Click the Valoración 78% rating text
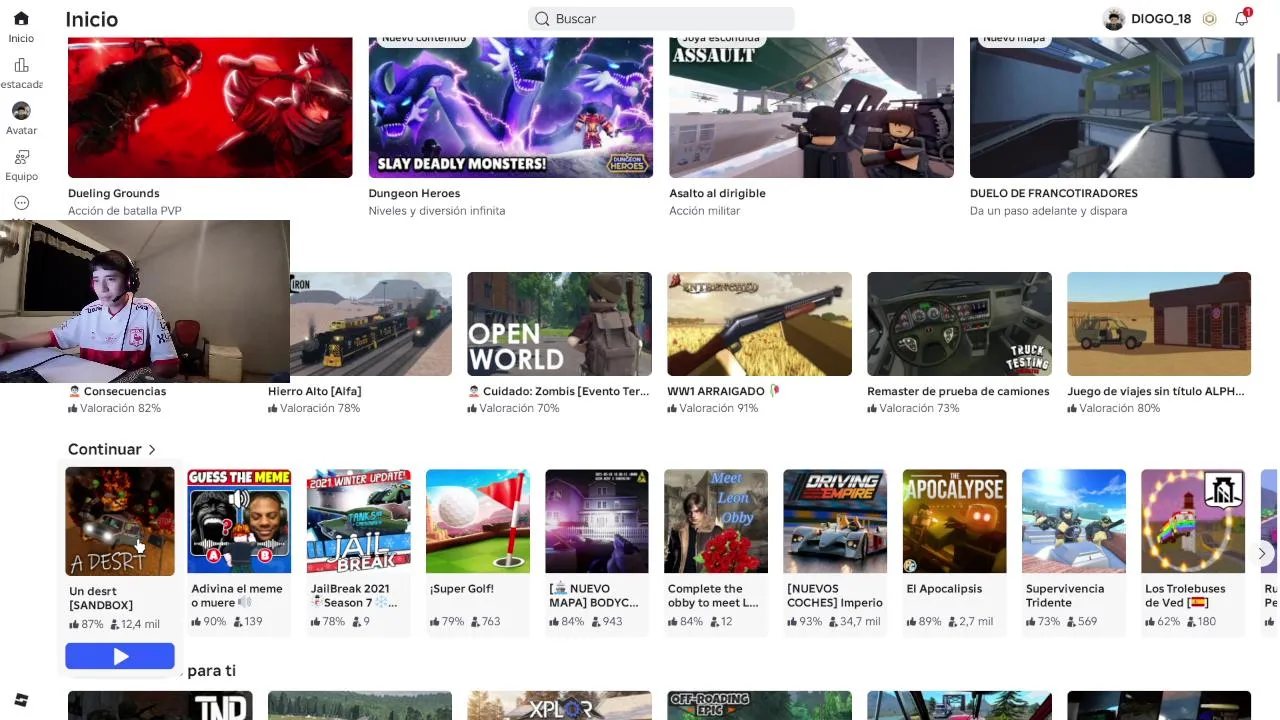This screenshot has width=1280, height=720. (320, 408)
